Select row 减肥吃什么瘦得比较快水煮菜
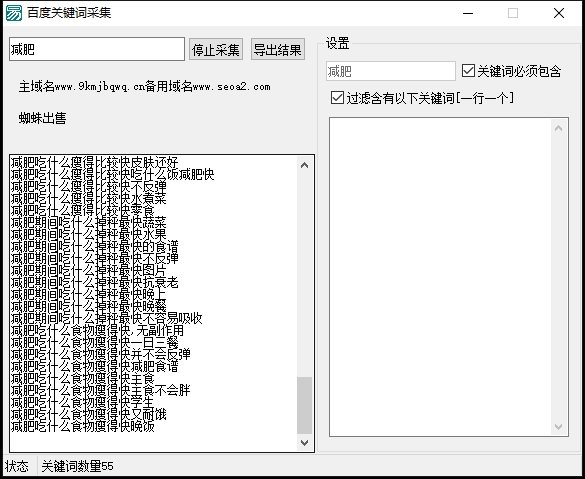This screenshot has height=479, width=585. point(88,198)
